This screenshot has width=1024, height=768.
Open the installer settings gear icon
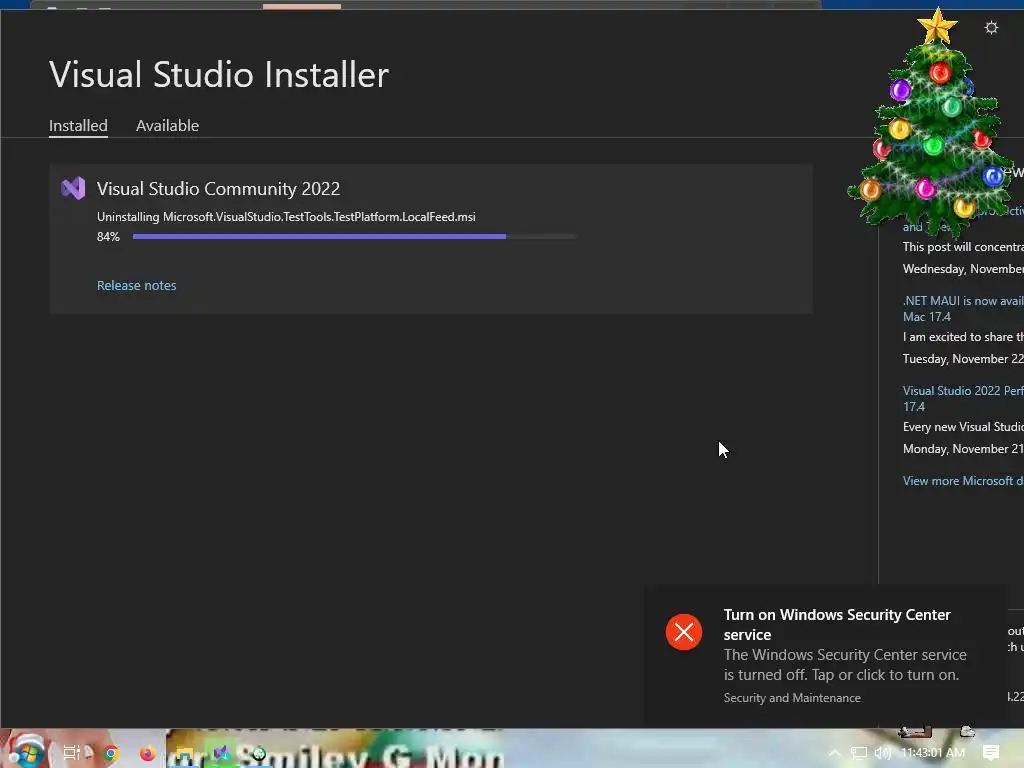[x=991, y=27]
